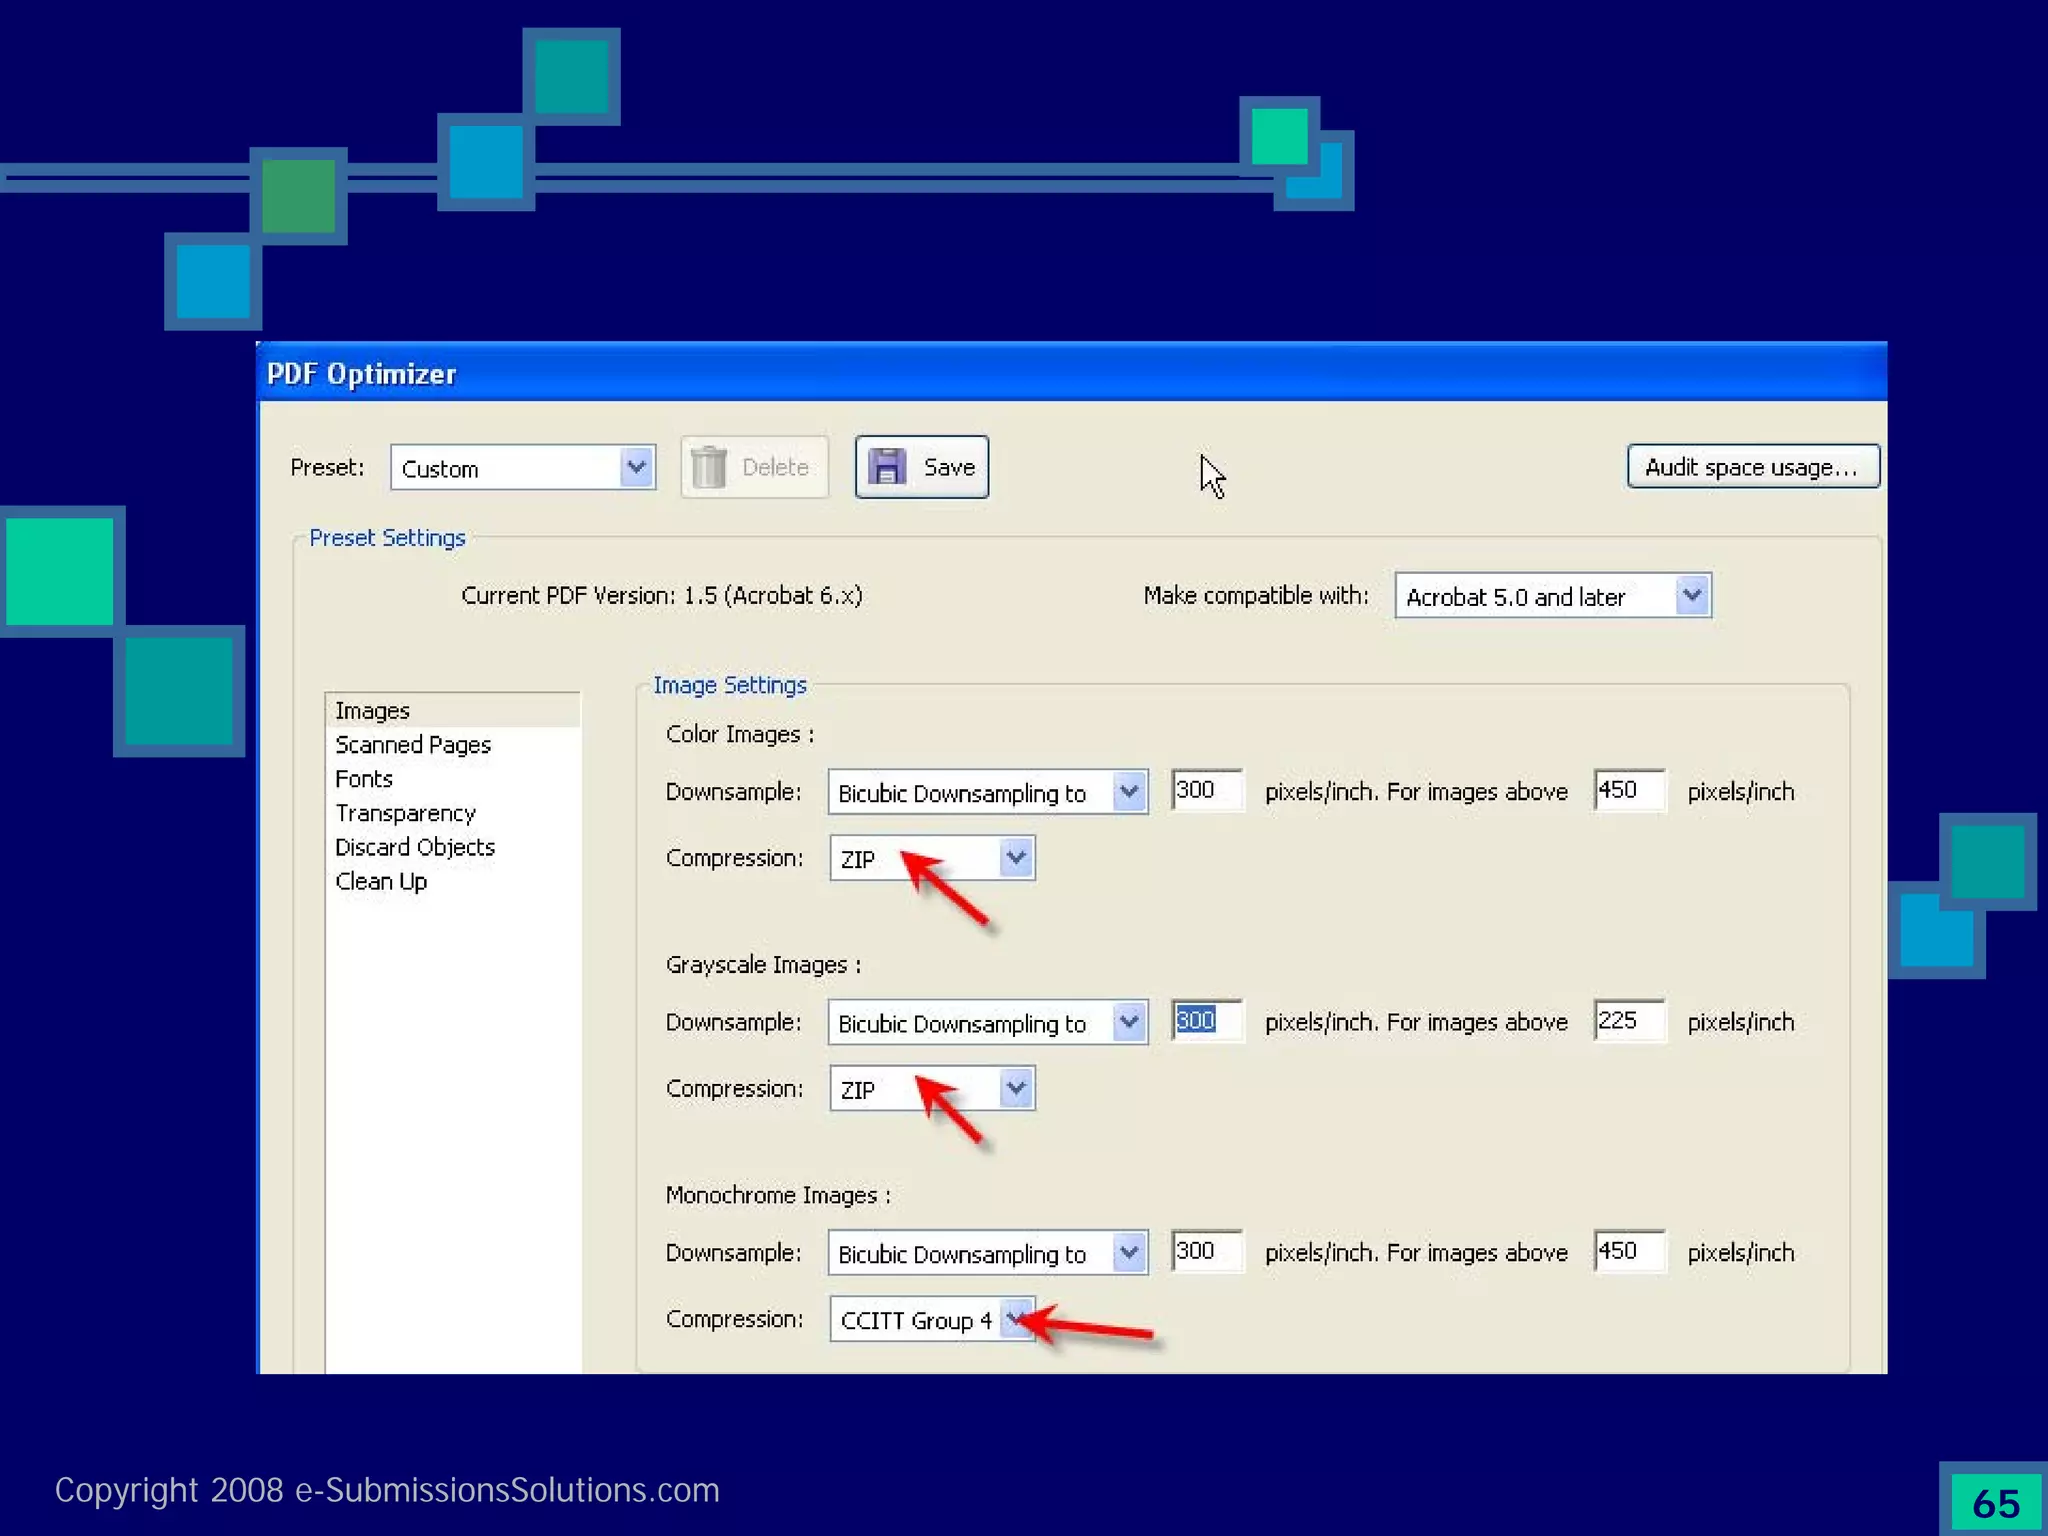Screen dimensions: 2048x1536
Task: Open Monochrome CCITT Group 4 compression dropdown
Action: (x=1015, y=1319)
